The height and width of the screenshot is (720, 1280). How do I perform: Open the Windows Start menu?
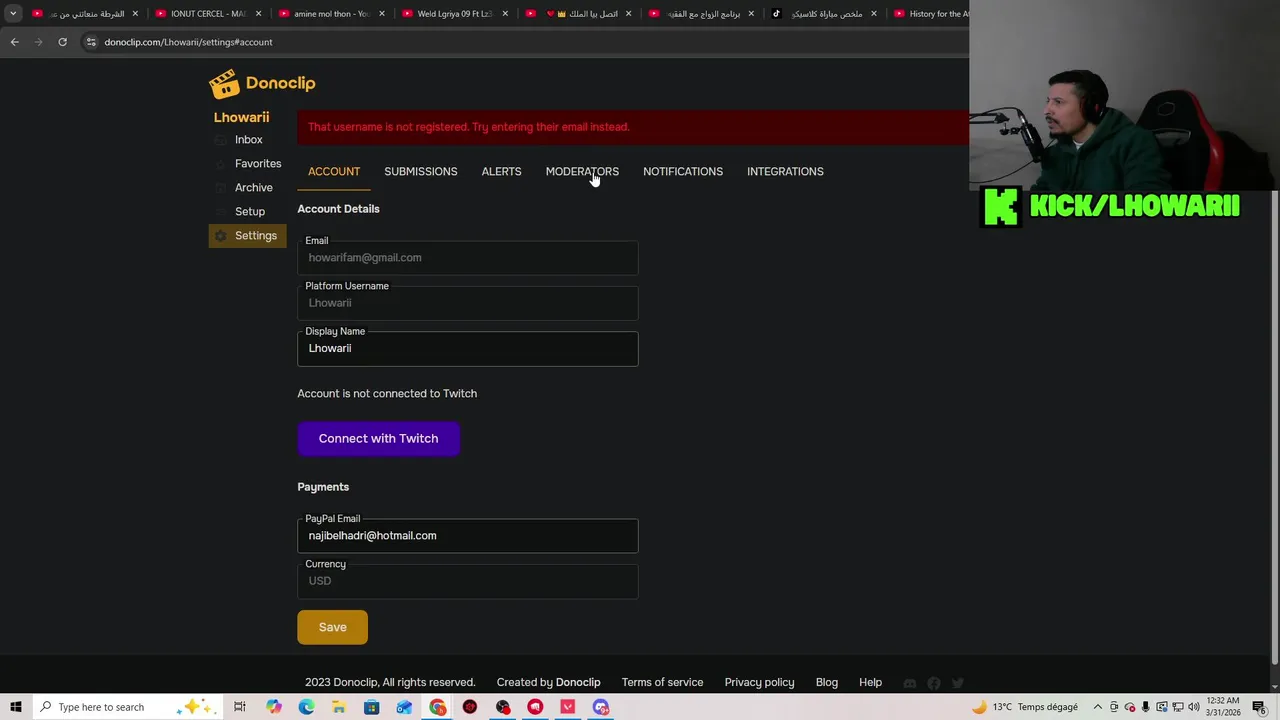(15, 707)
